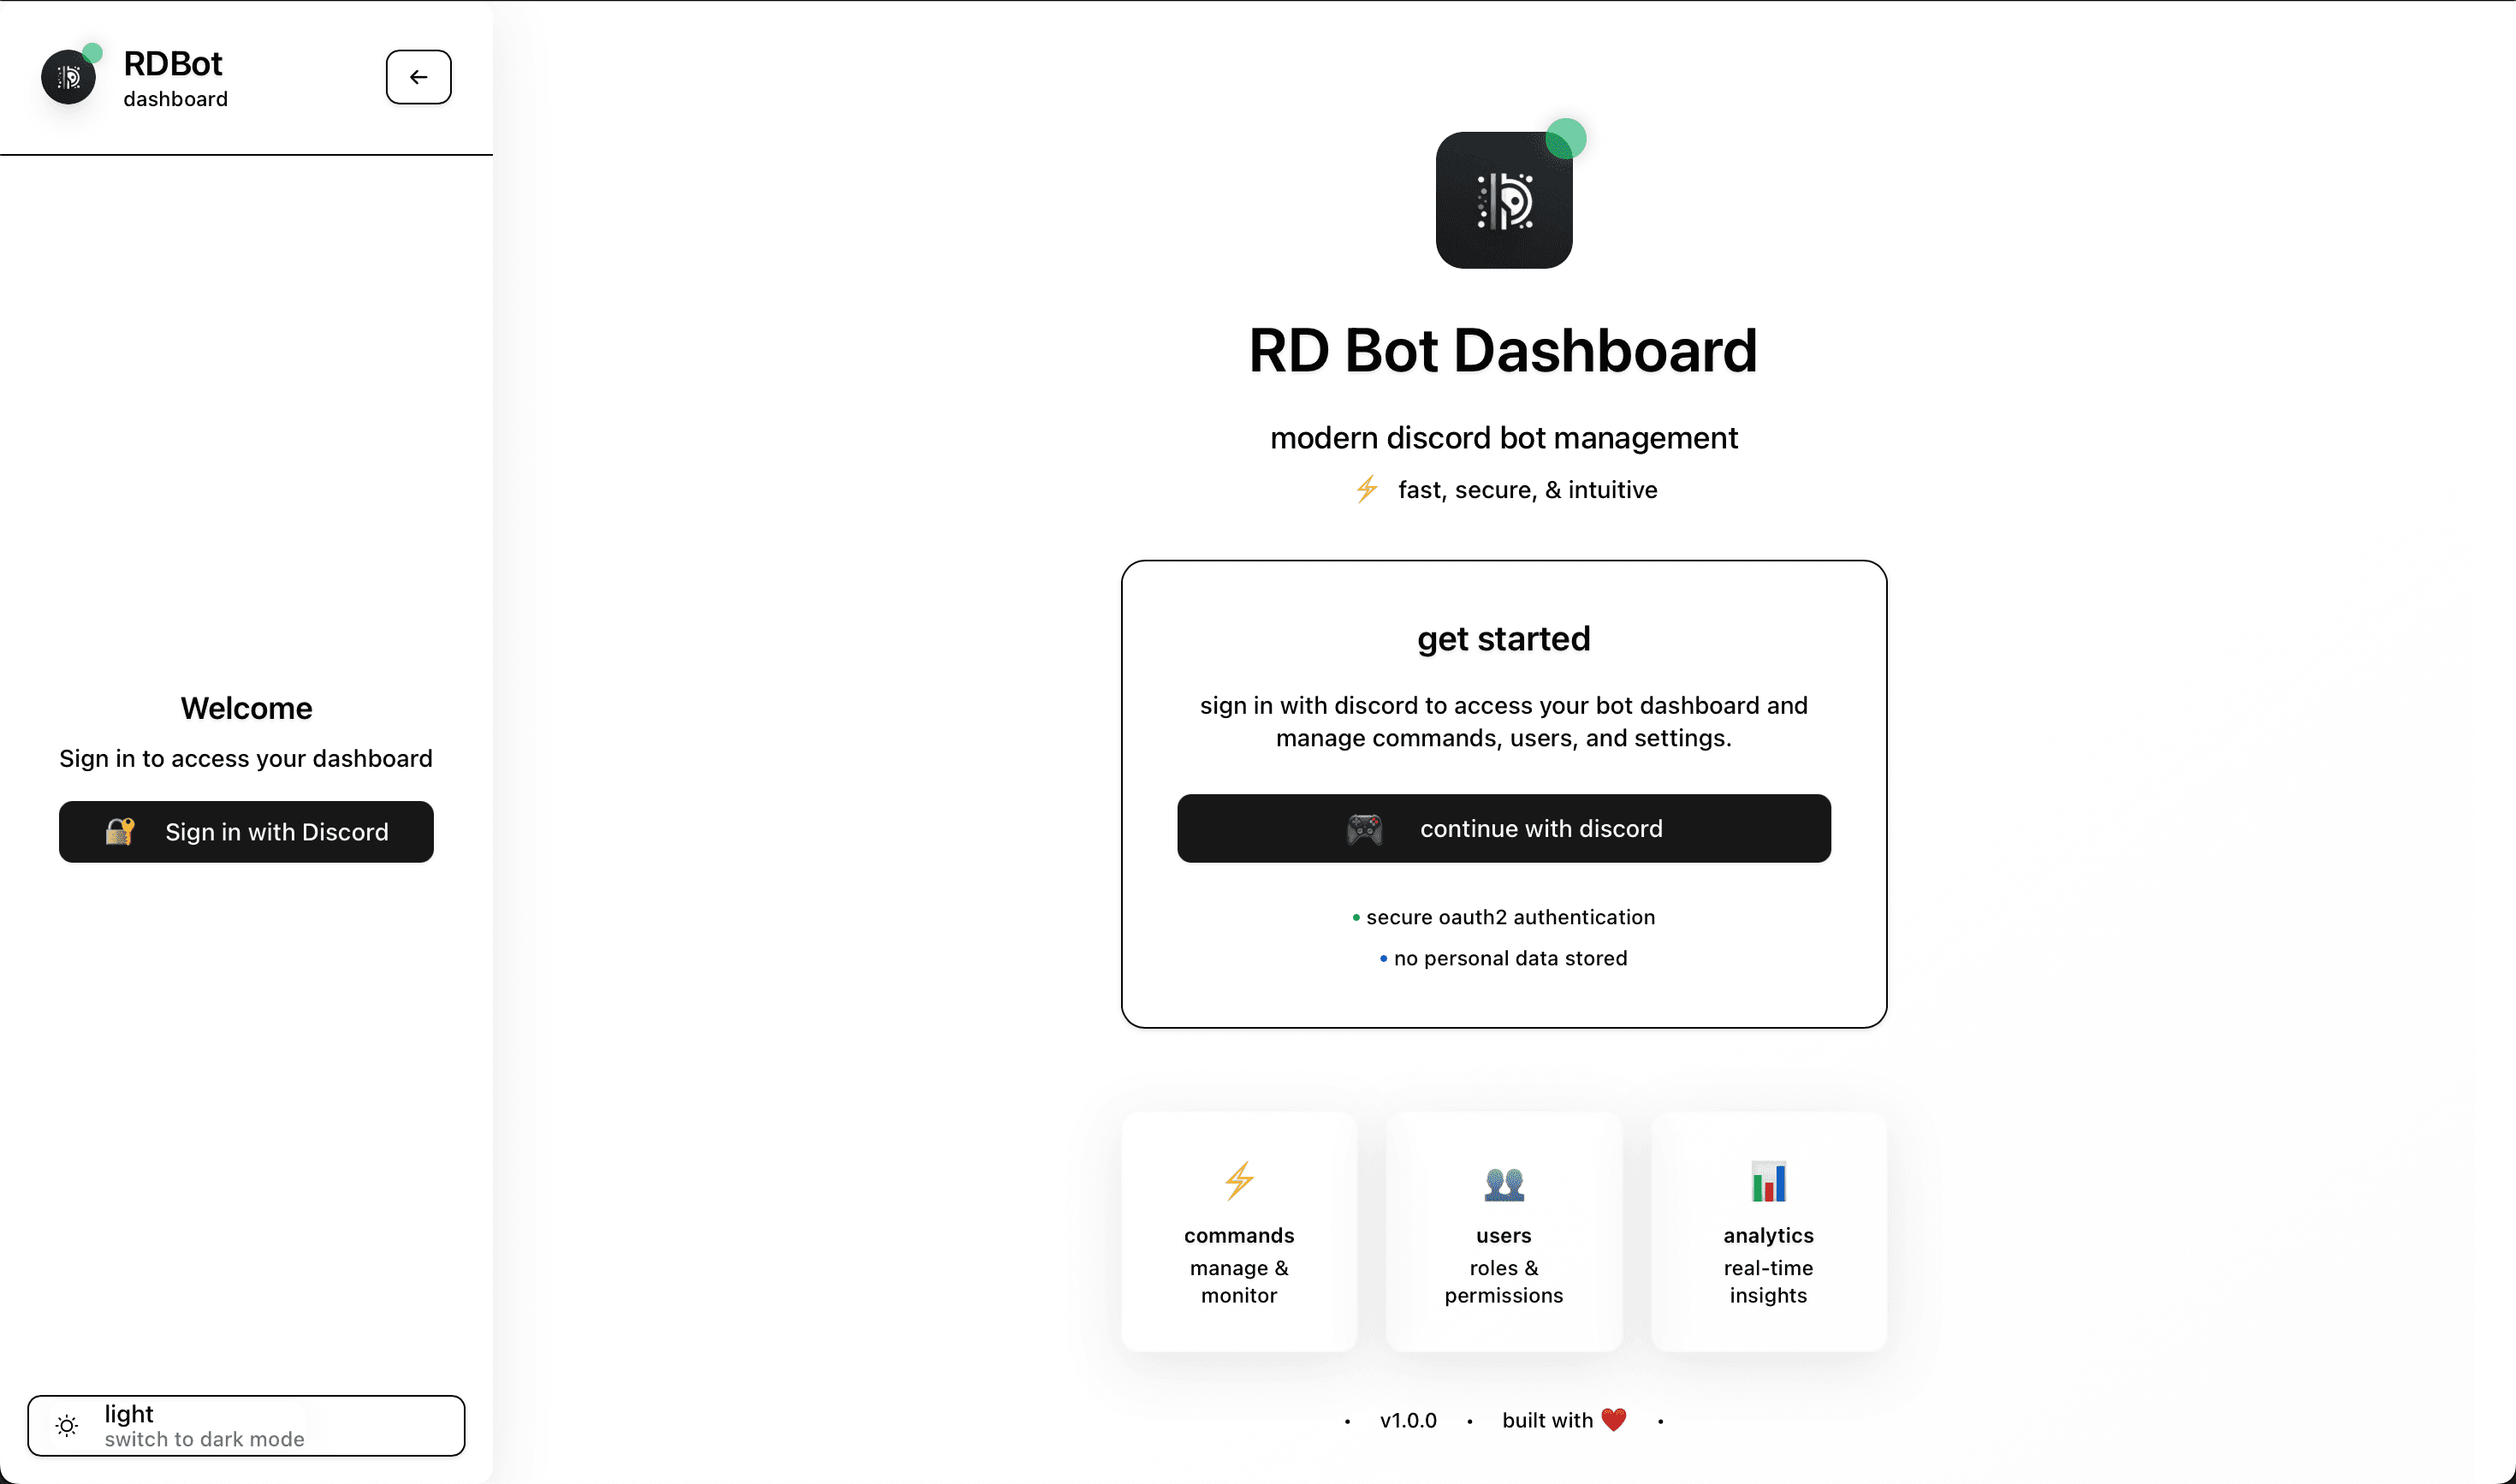Select the dashboard label under RDBot

click(176, 99)
